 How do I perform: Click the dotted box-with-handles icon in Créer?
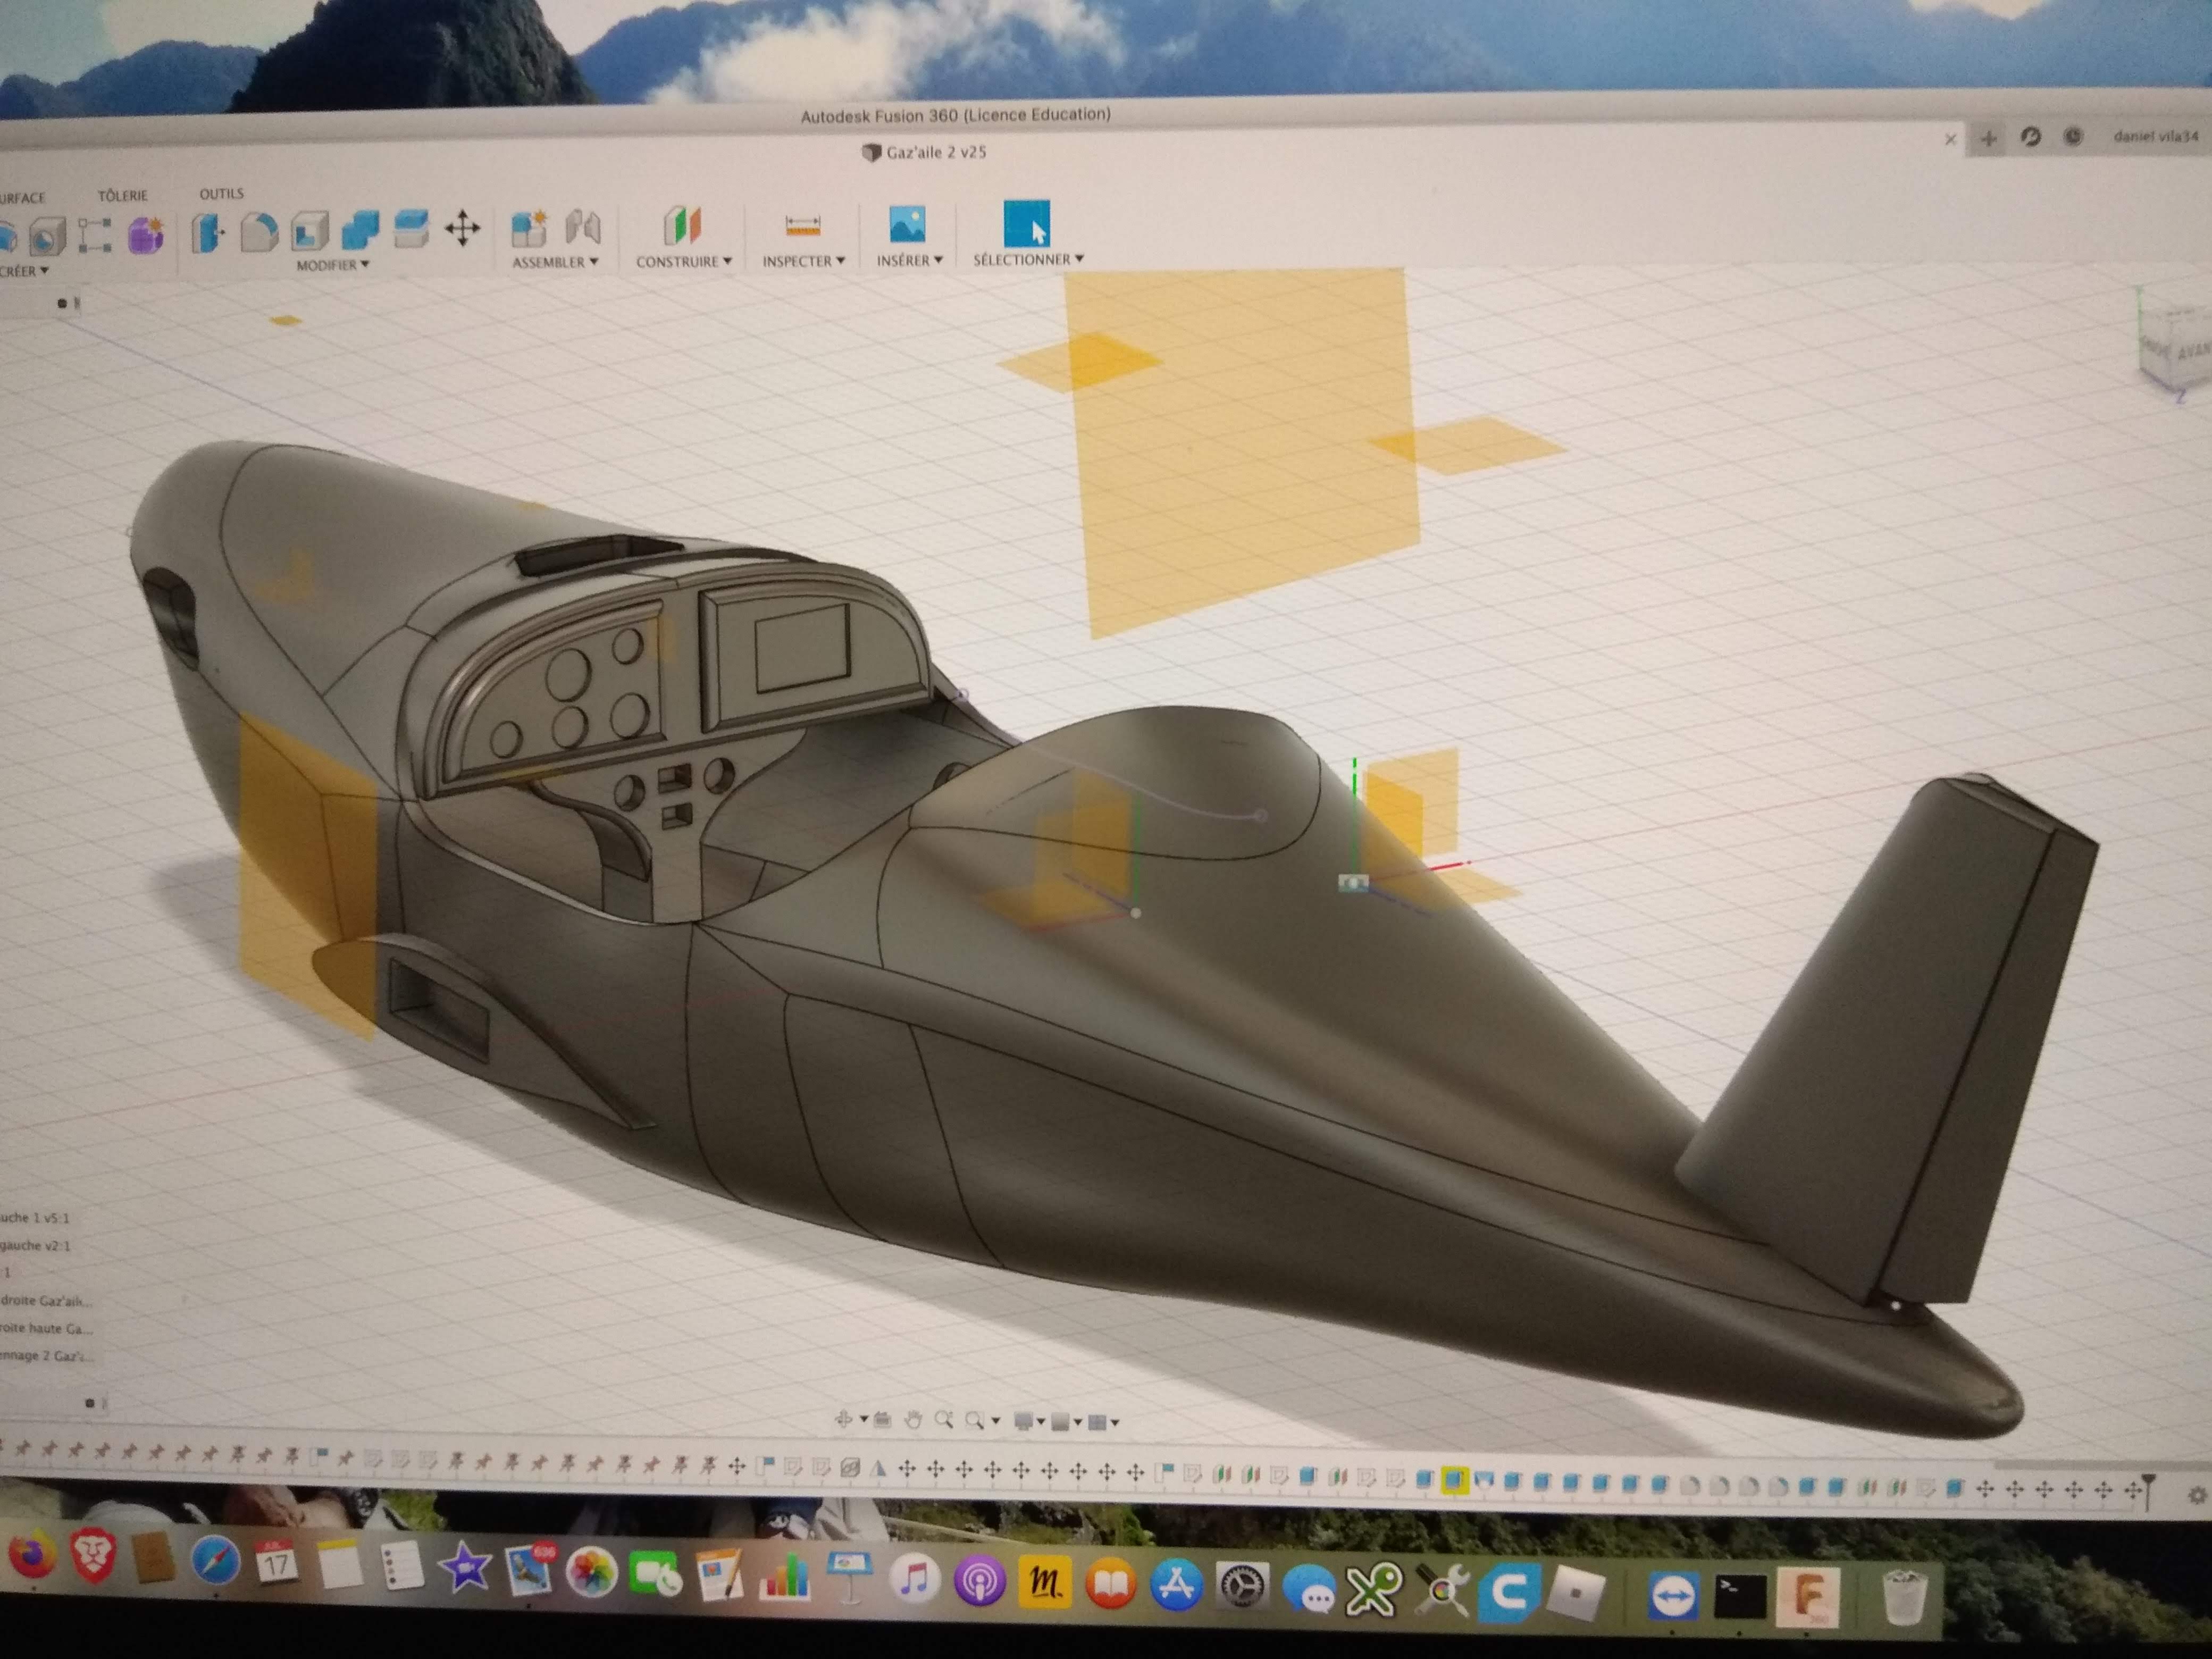pos(95,236)
